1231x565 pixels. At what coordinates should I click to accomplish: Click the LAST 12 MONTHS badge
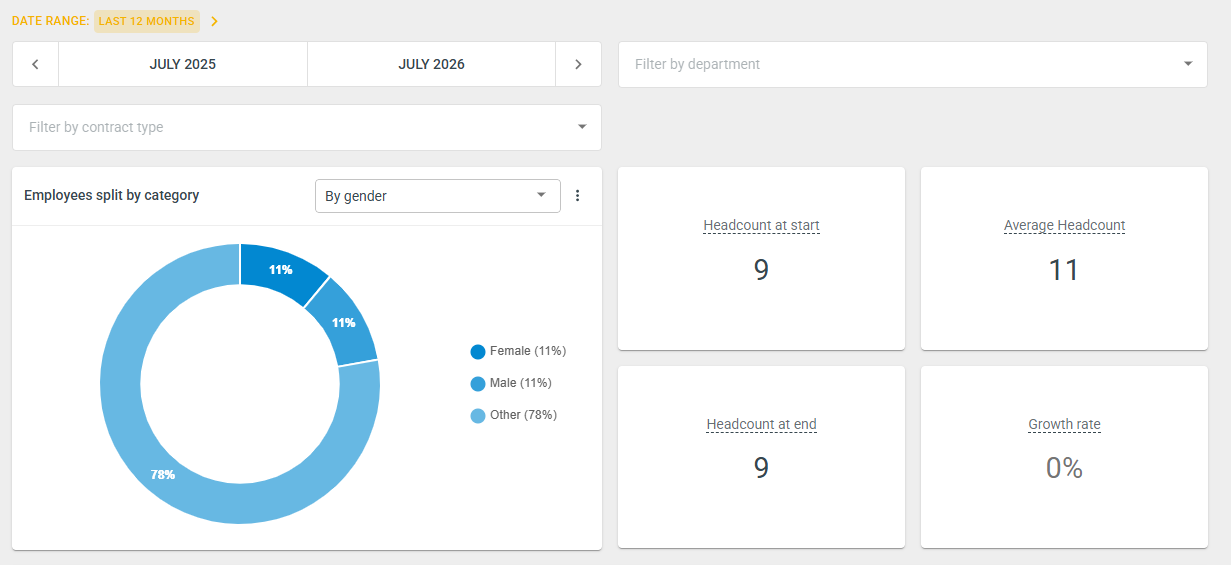click(147, 21)
